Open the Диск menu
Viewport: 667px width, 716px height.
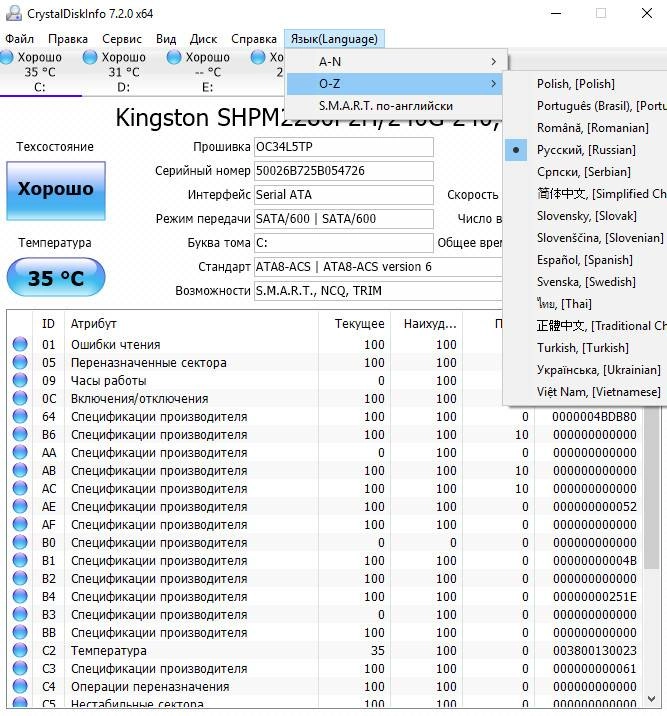(x=203, y=39)
